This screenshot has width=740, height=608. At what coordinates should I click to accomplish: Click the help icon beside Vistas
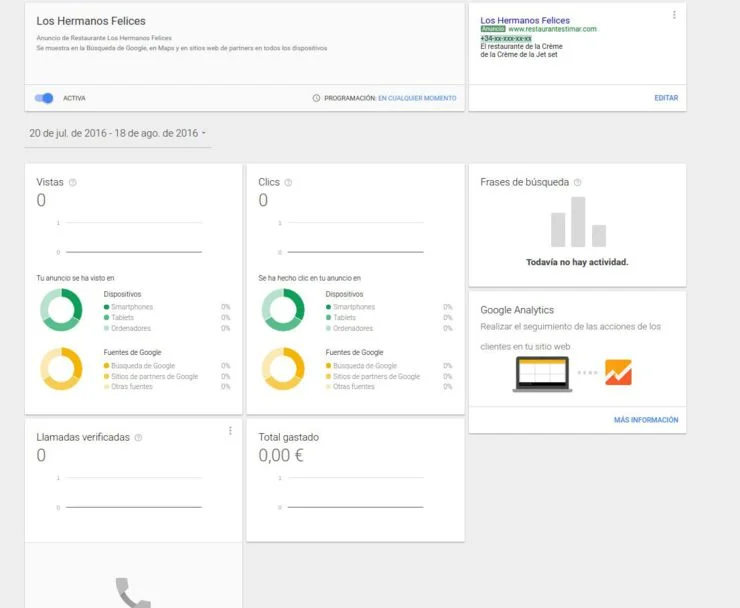click(x=73, y=182)
